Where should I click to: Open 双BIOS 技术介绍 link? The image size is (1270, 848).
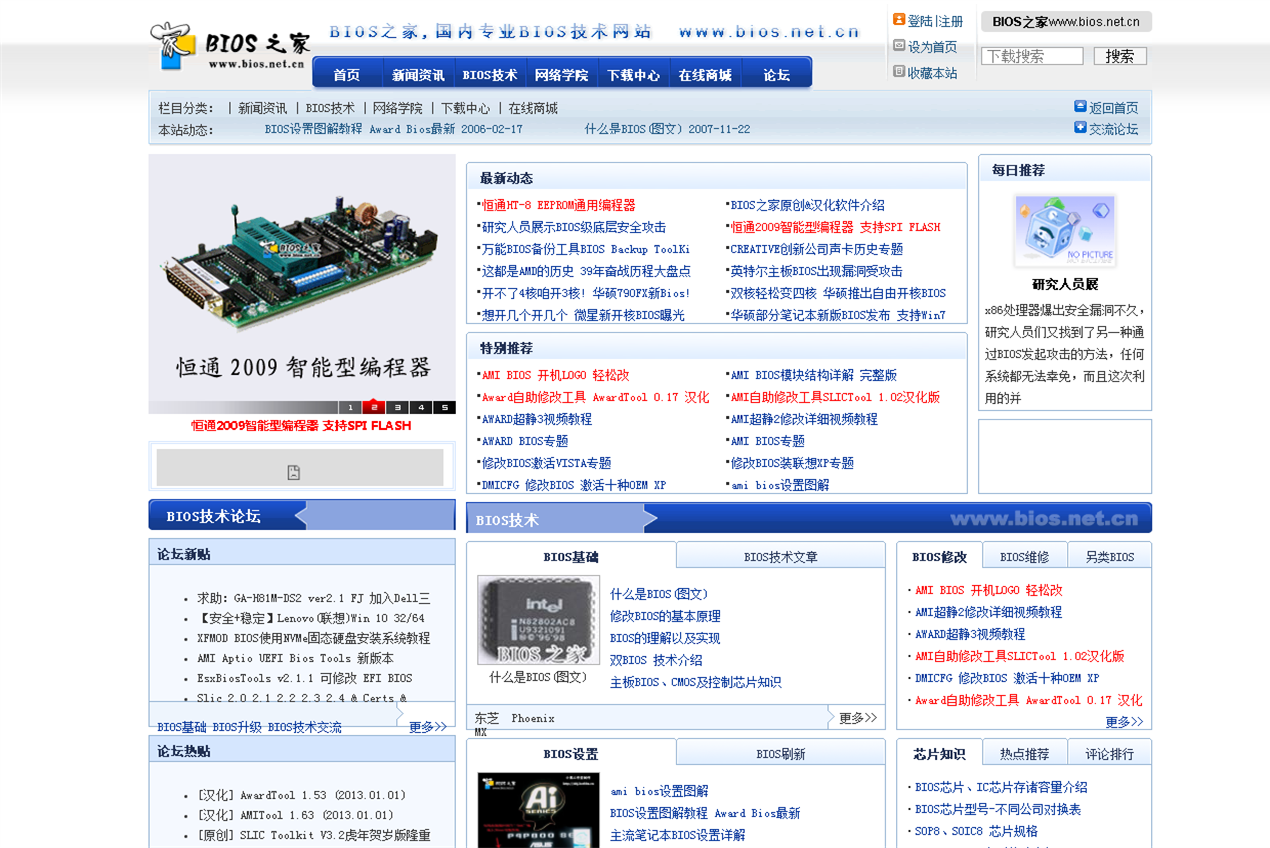(x=656, y=660)
